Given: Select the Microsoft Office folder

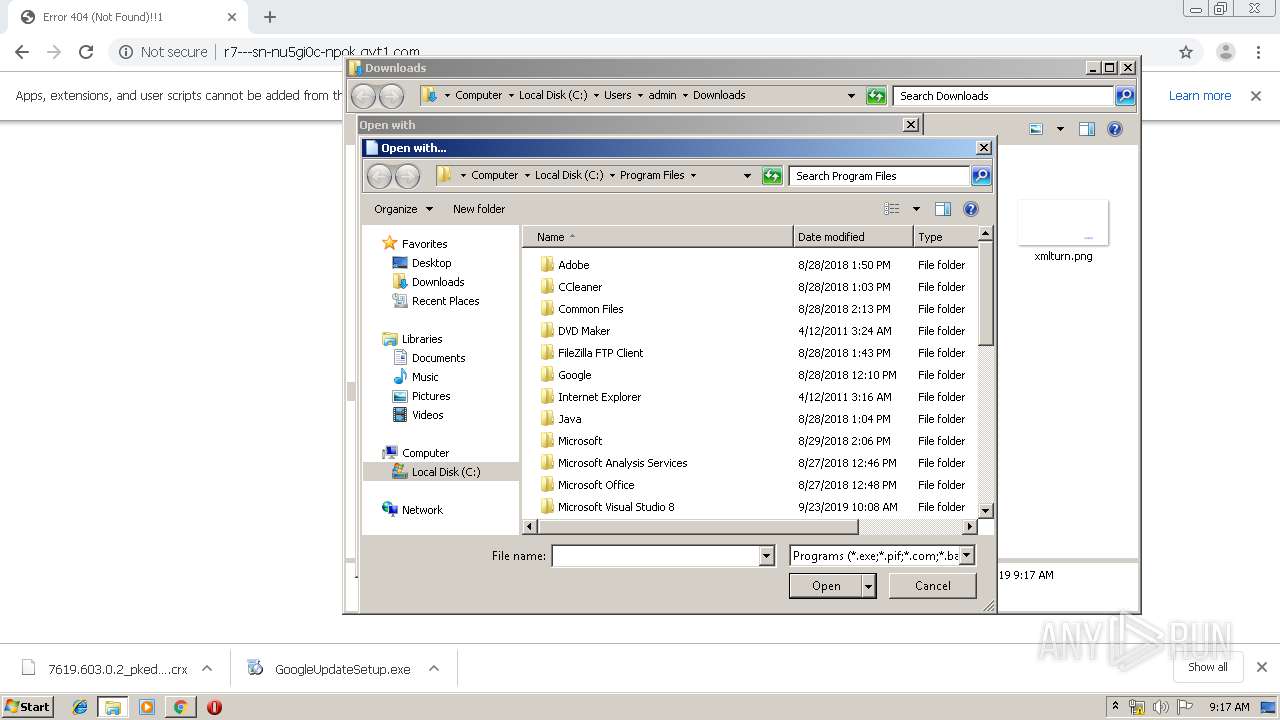Looking at the screenshot, I should click(596, 485).
